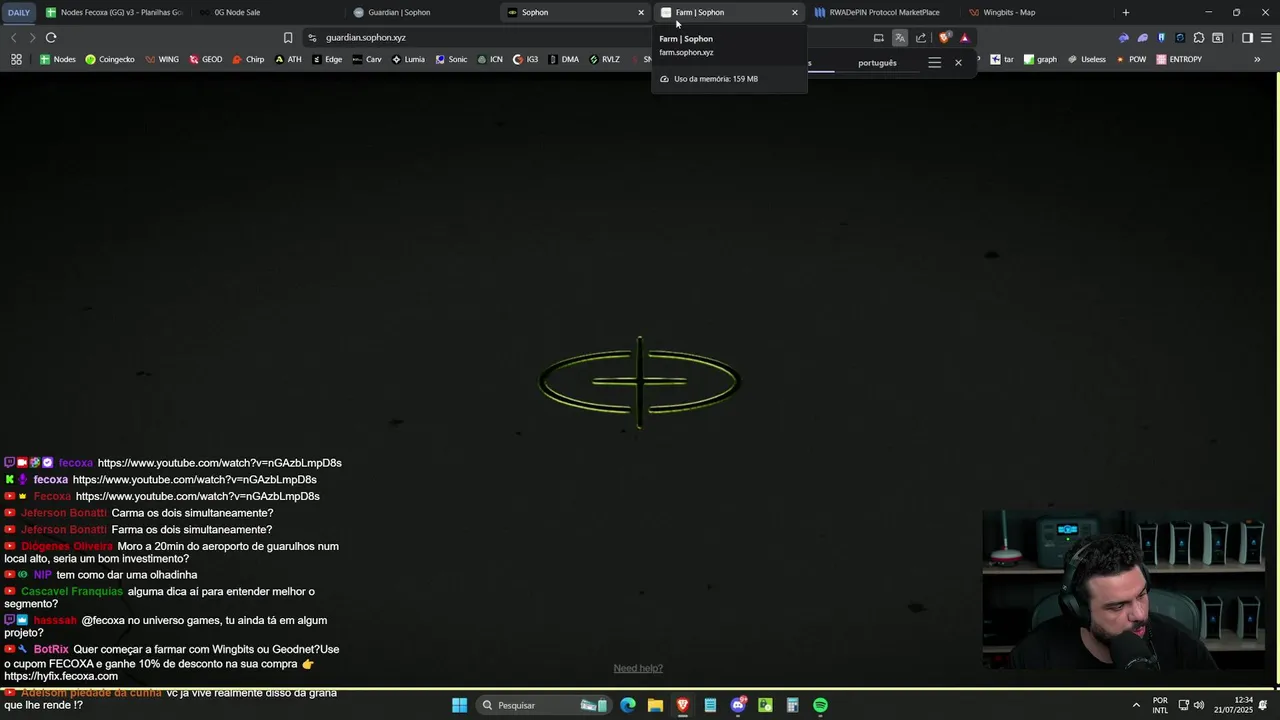Open Microsoft Edge from the taskbar
Viewport: 1280px width, 720px height.
pos(628,705)
